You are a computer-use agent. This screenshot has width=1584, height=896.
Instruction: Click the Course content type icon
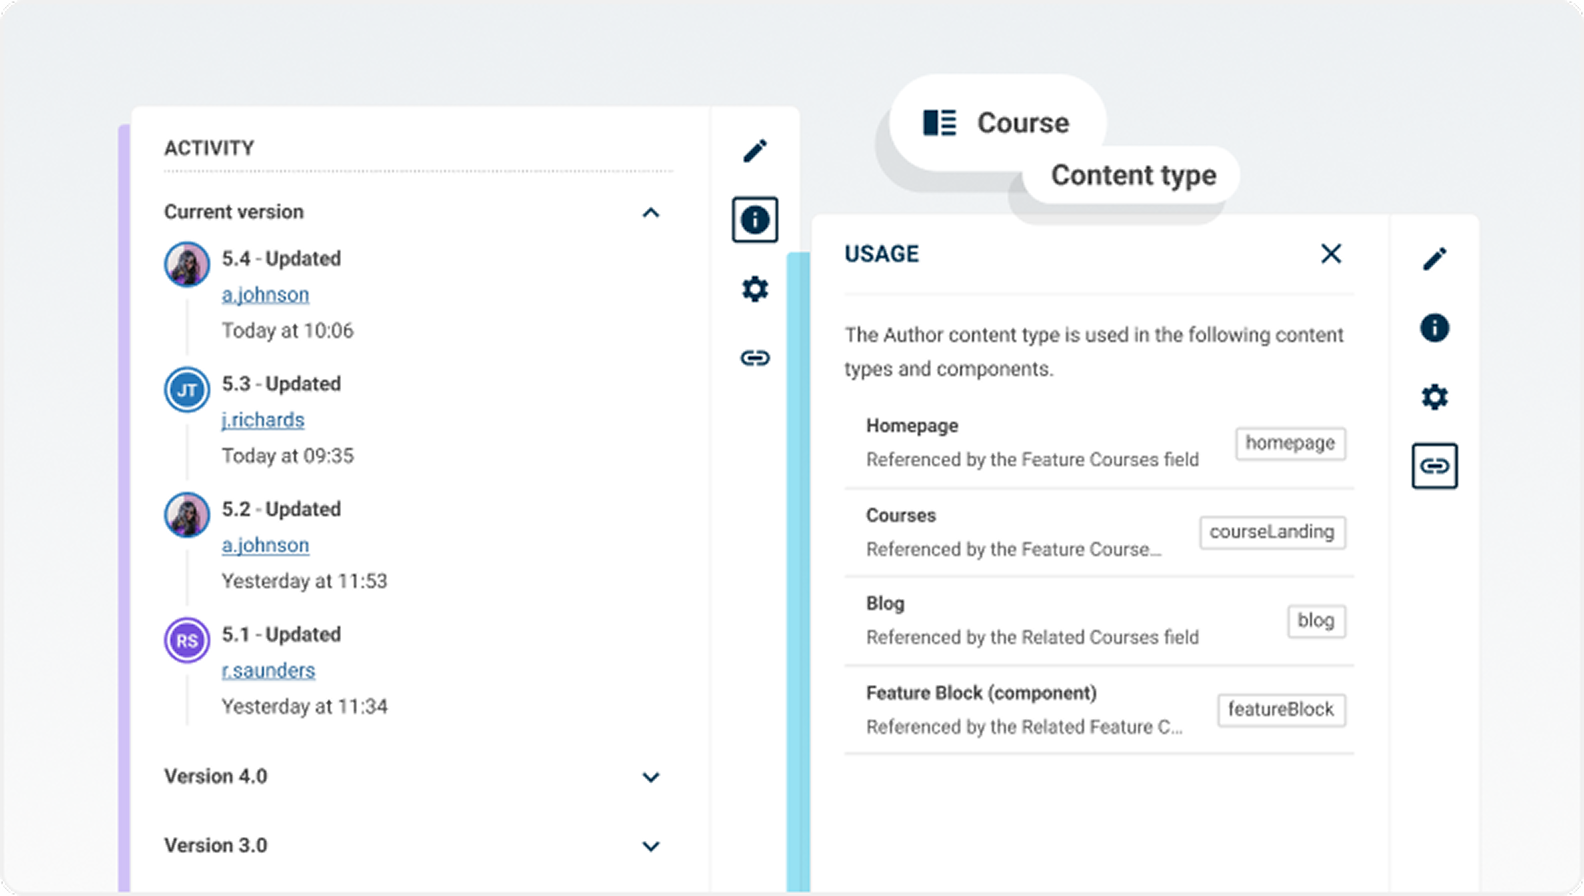click(x=939, y=123)
